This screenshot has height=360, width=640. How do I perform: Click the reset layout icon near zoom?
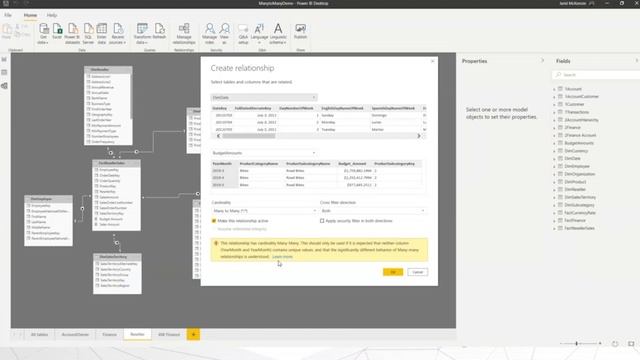coord(615,344)
